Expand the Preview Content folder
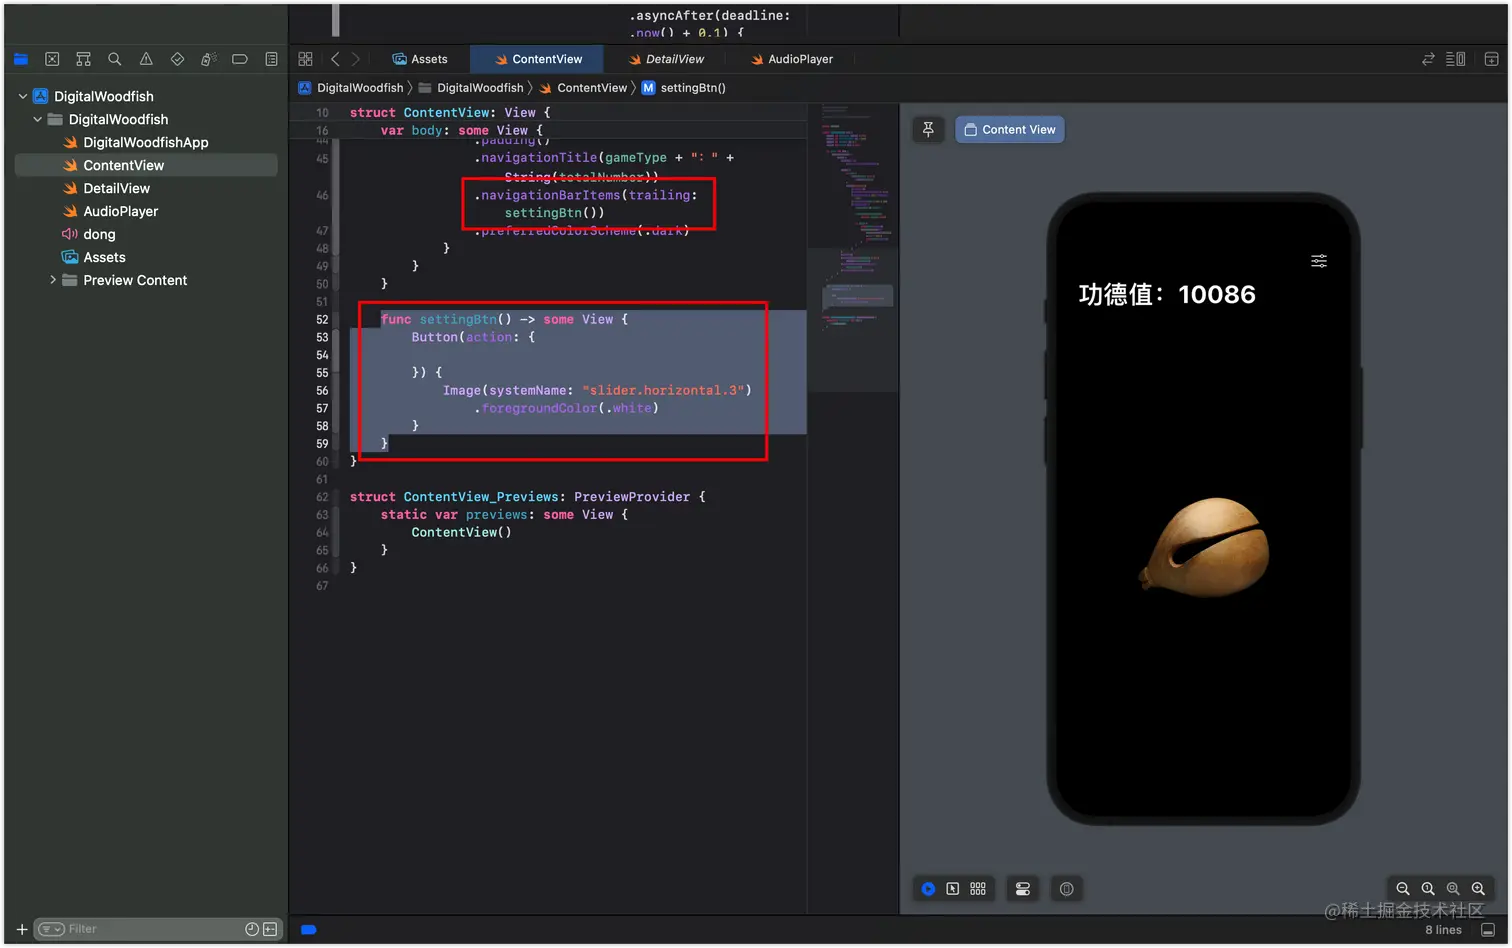Screen dimensions: 1512x948 (53, 280)
